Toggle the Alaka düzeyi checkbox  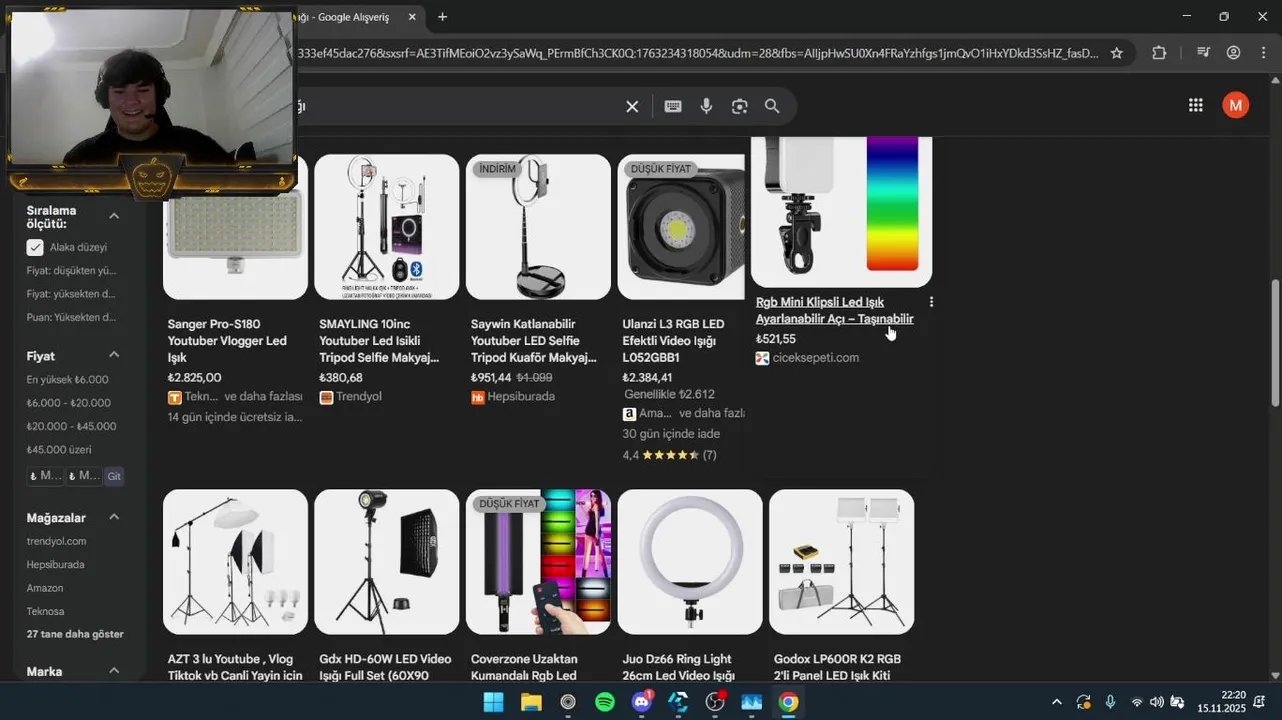(x=35, y=247)
